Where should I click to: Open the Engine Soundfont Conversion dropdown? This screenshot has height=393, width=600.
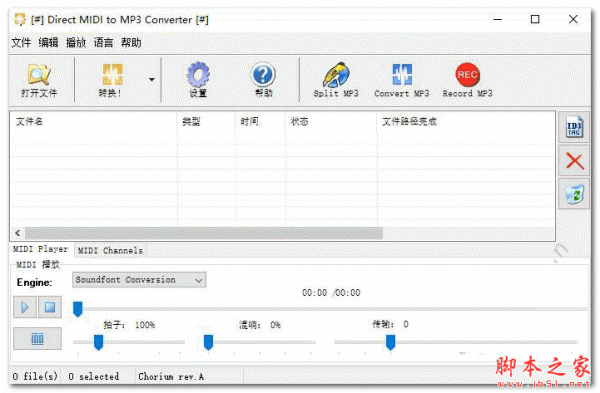click(139, 280)
